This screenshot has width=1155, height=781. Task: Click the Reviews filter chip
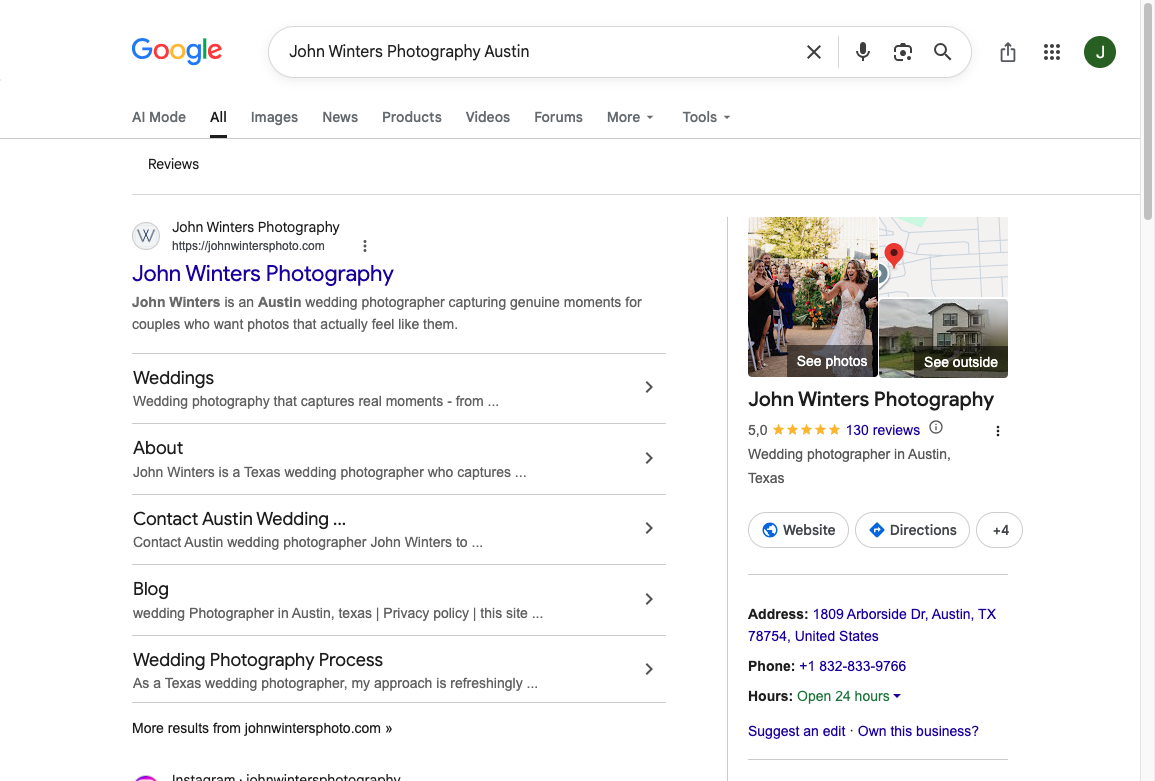[173, 164]
